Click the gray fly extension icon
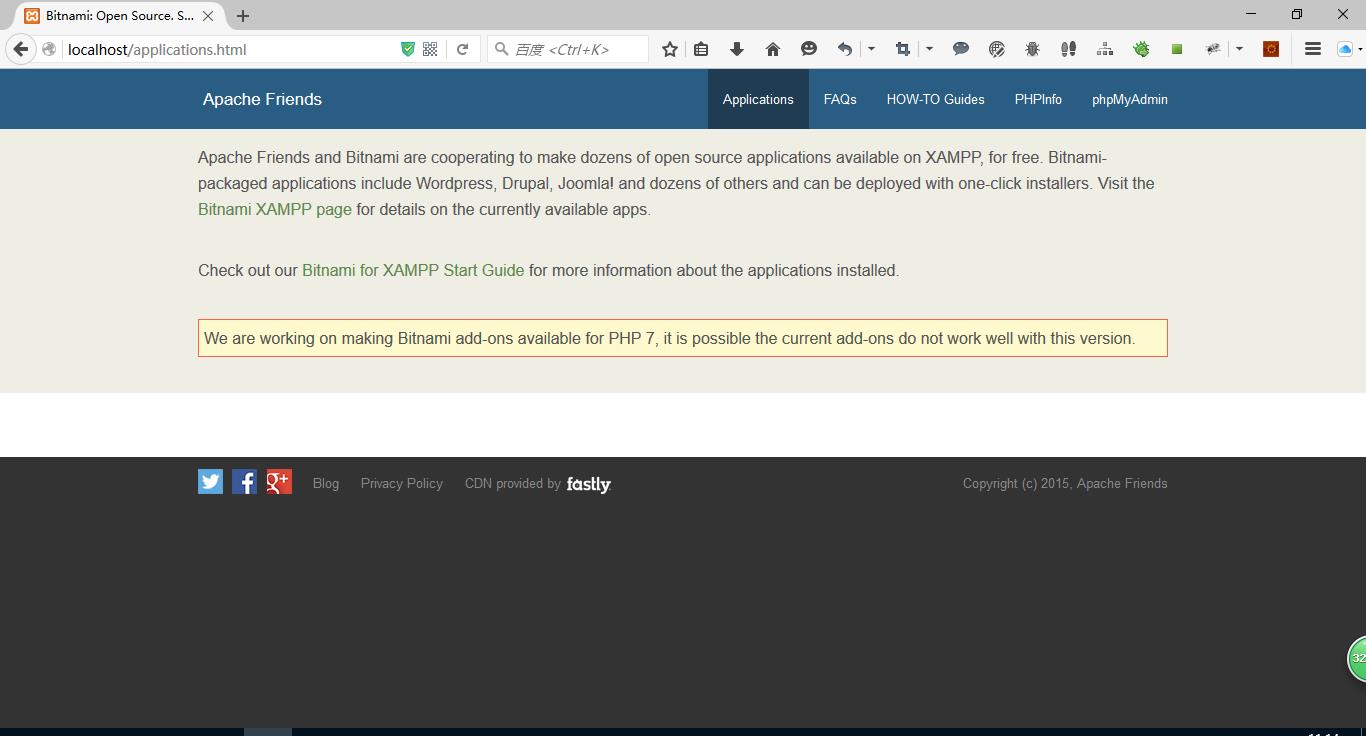 tap(1213, 49)
